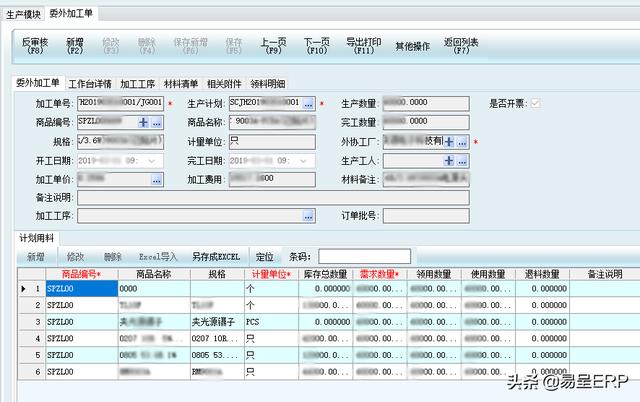The width and height of the screenshot is (640, 402).
Task: Switch to the 工作台详情 tab
Action: 90,83
